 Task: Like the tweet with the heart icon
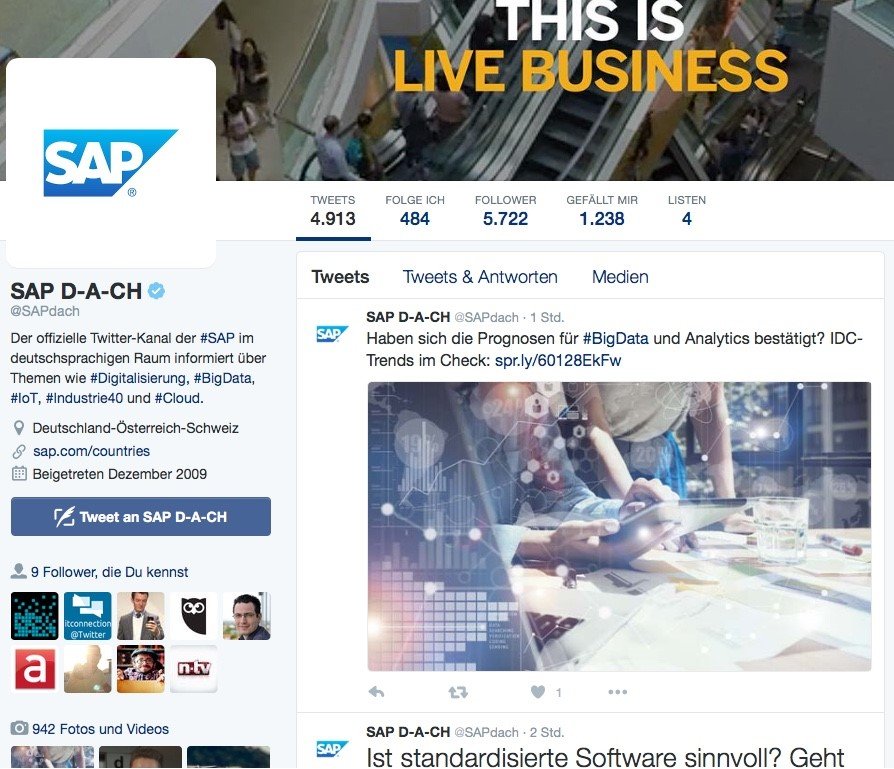538,691
